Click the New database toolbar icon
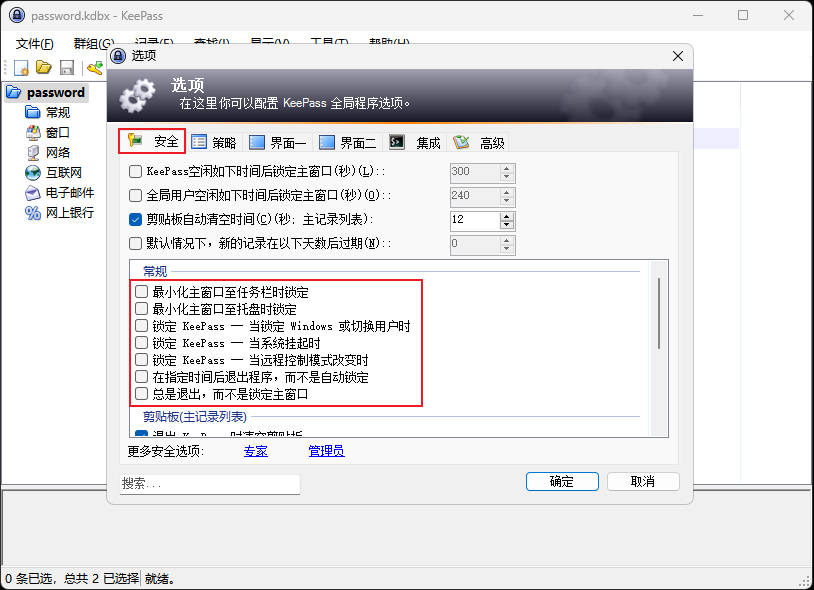Viewport: 814px width, 590px height. 20,68
